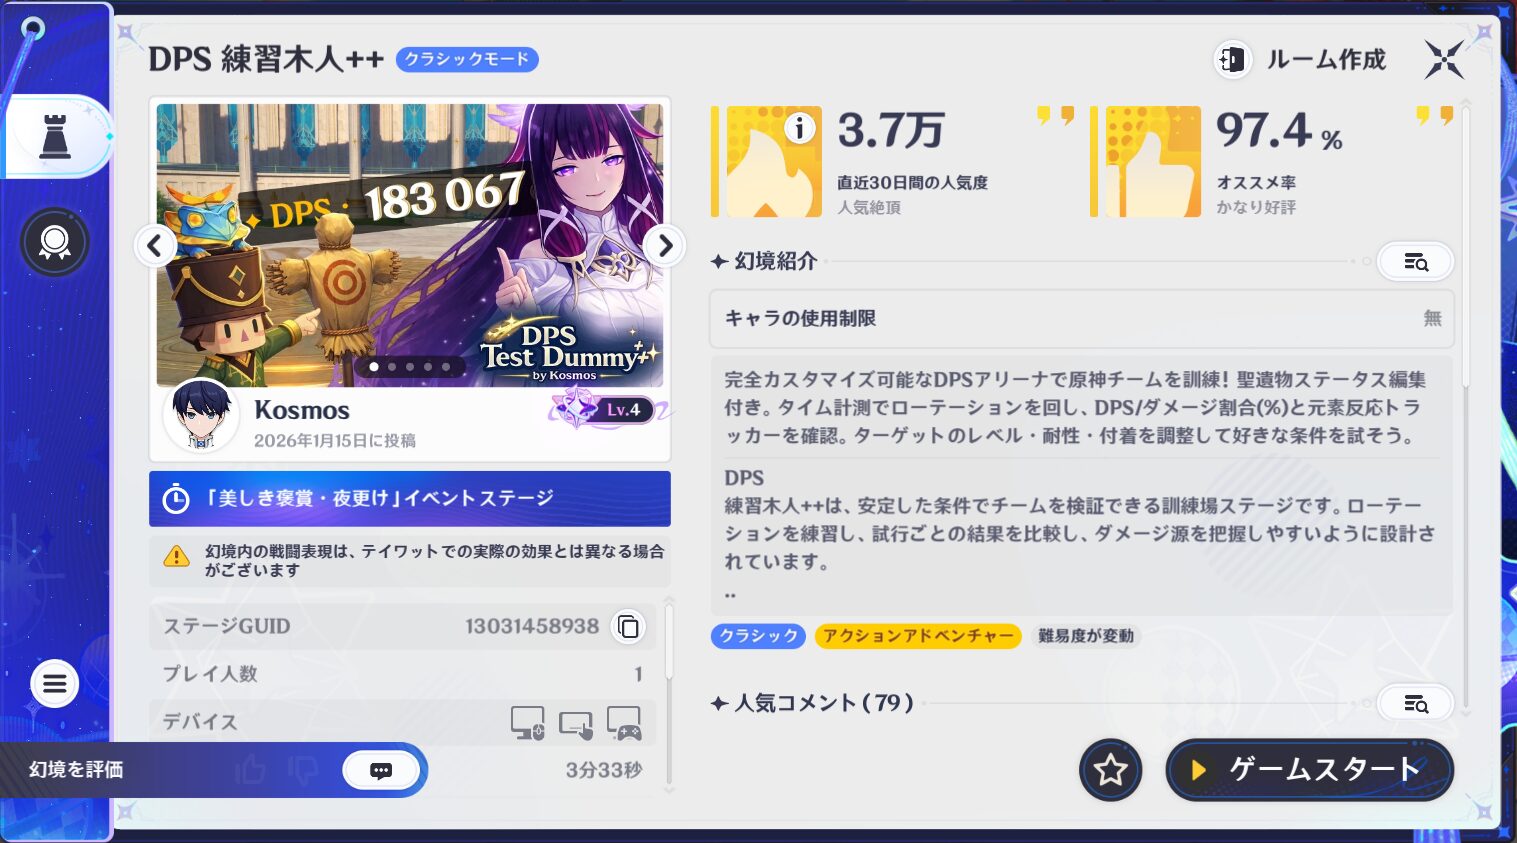Click the popularity info icon
Viewport: 1517px width, 843px height.
pos(799,128)
